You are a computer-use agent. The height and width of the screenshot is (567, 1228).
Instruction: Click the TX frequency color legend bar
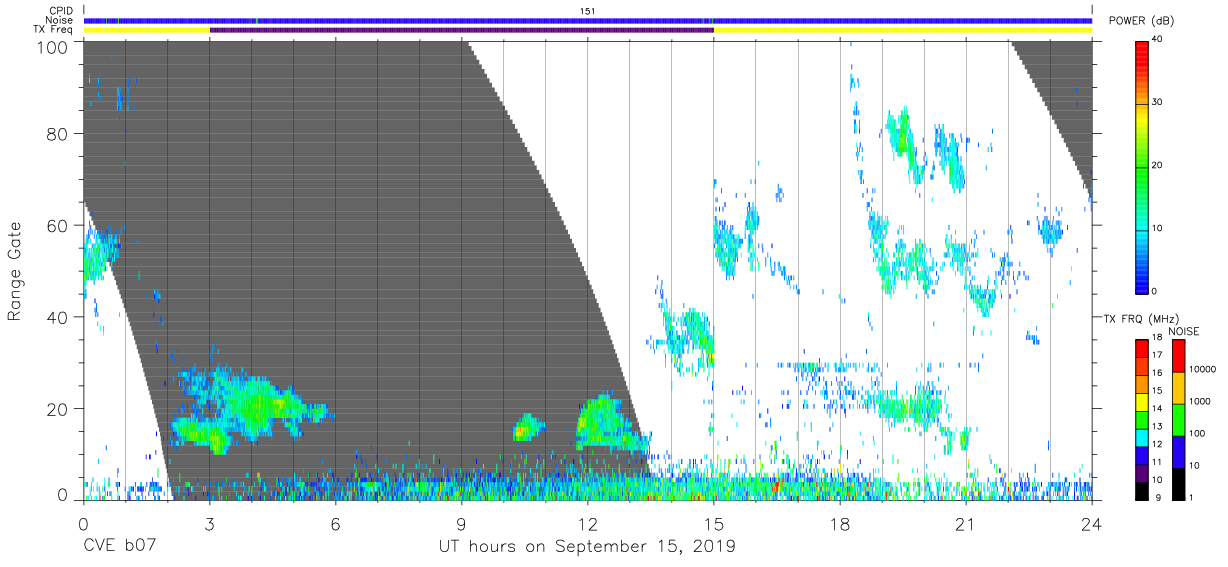(1143, 418)
